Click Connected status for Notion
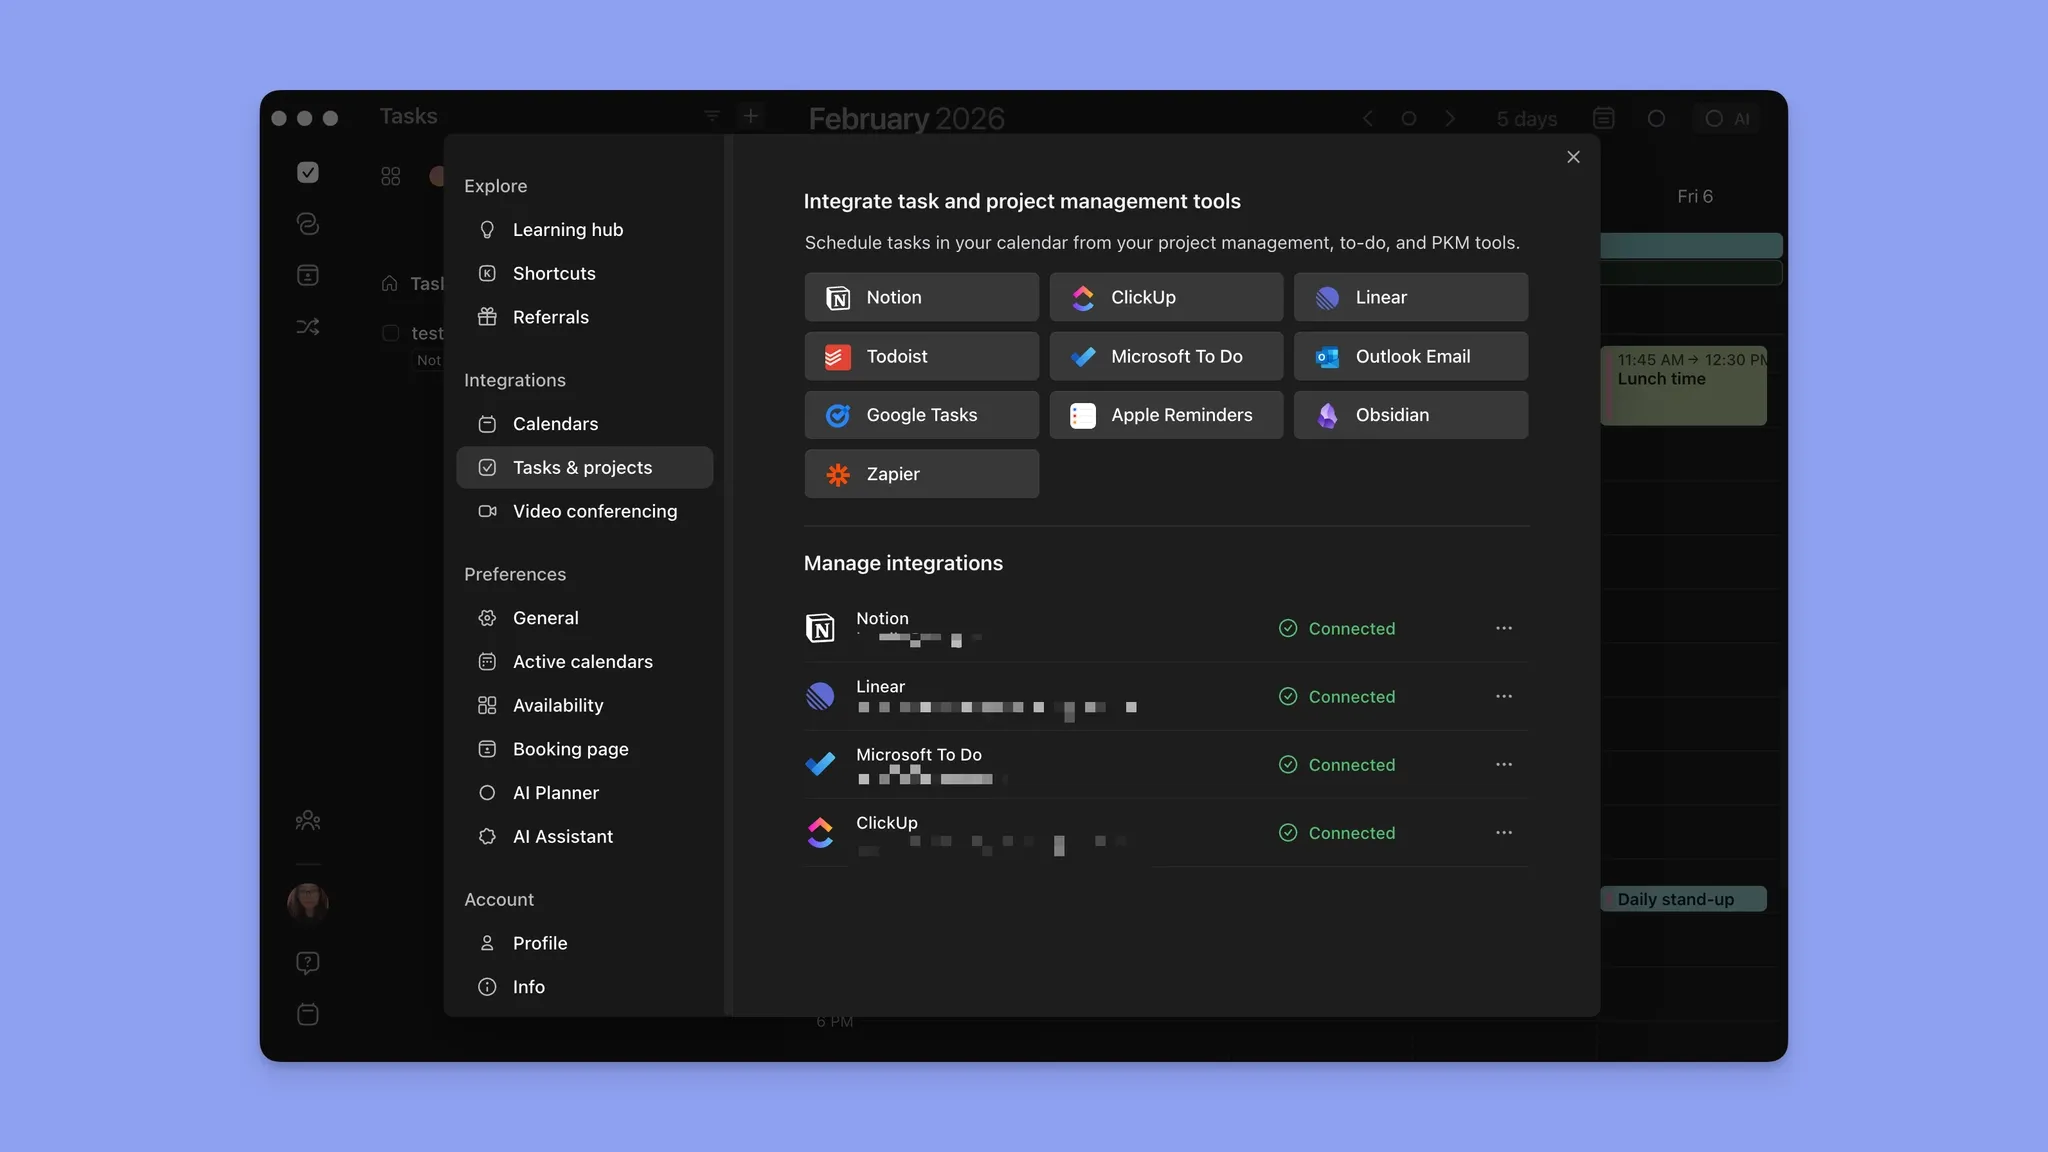Image resolution: width=2048 pixels, height=1152 pixels. click(1337, 628)
